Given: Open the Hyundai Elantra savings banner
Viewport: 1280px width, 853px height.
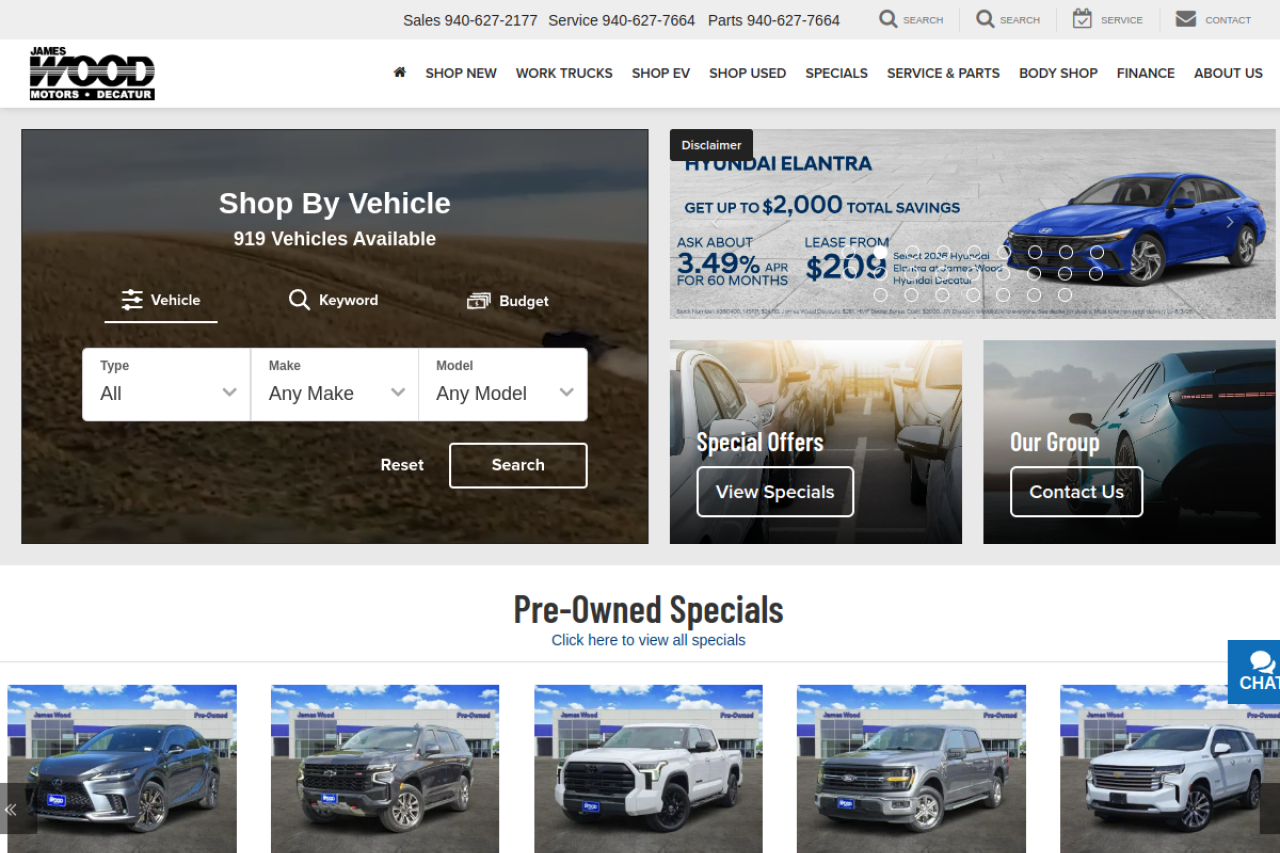Looking at the screenshot, I should (x=972, y=224).
